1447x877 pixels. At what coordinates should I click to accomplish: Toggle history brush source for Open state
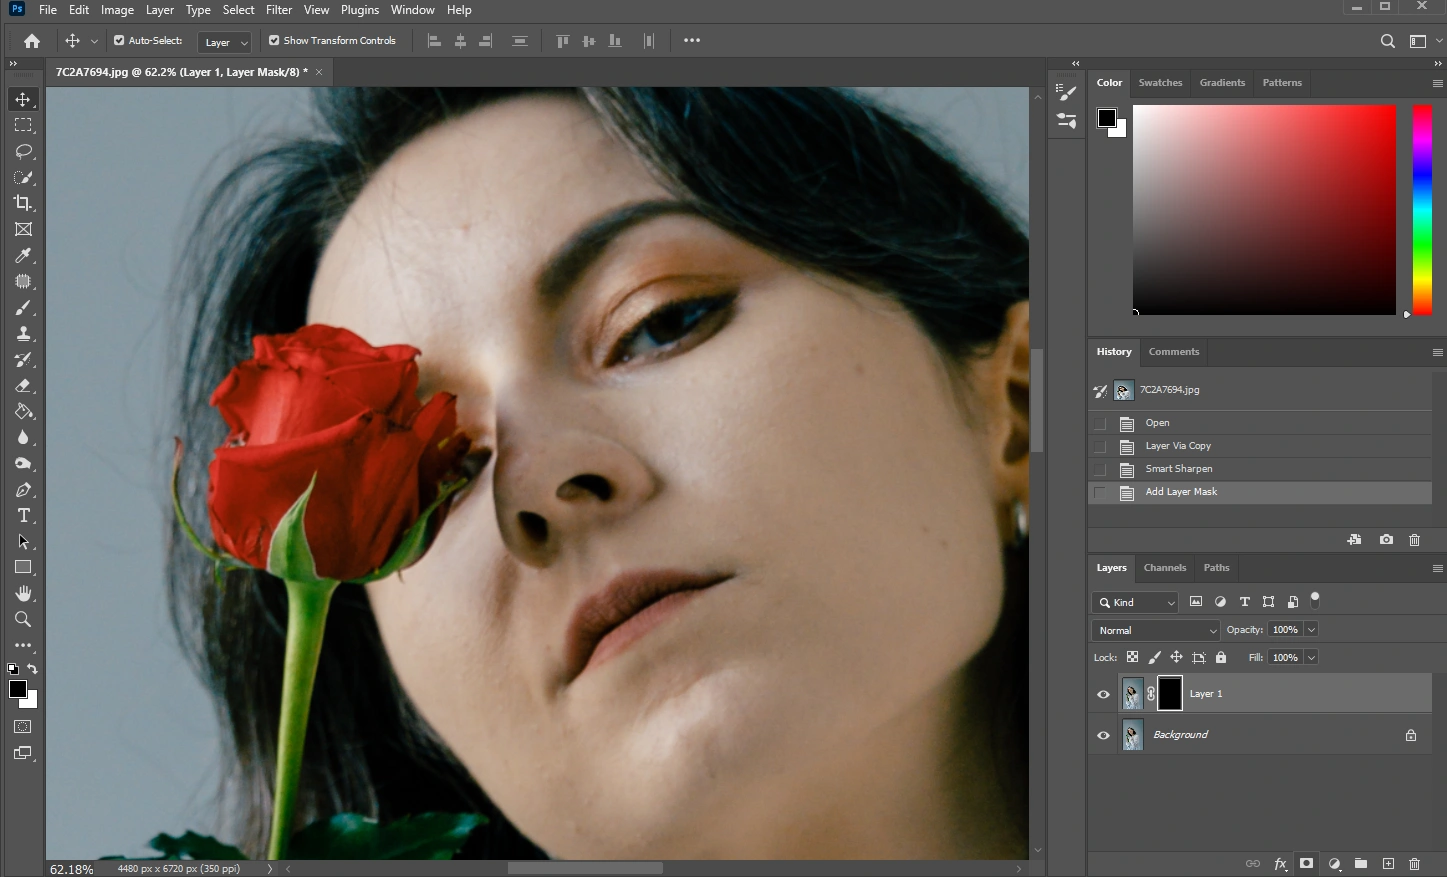coord(1100,423)
